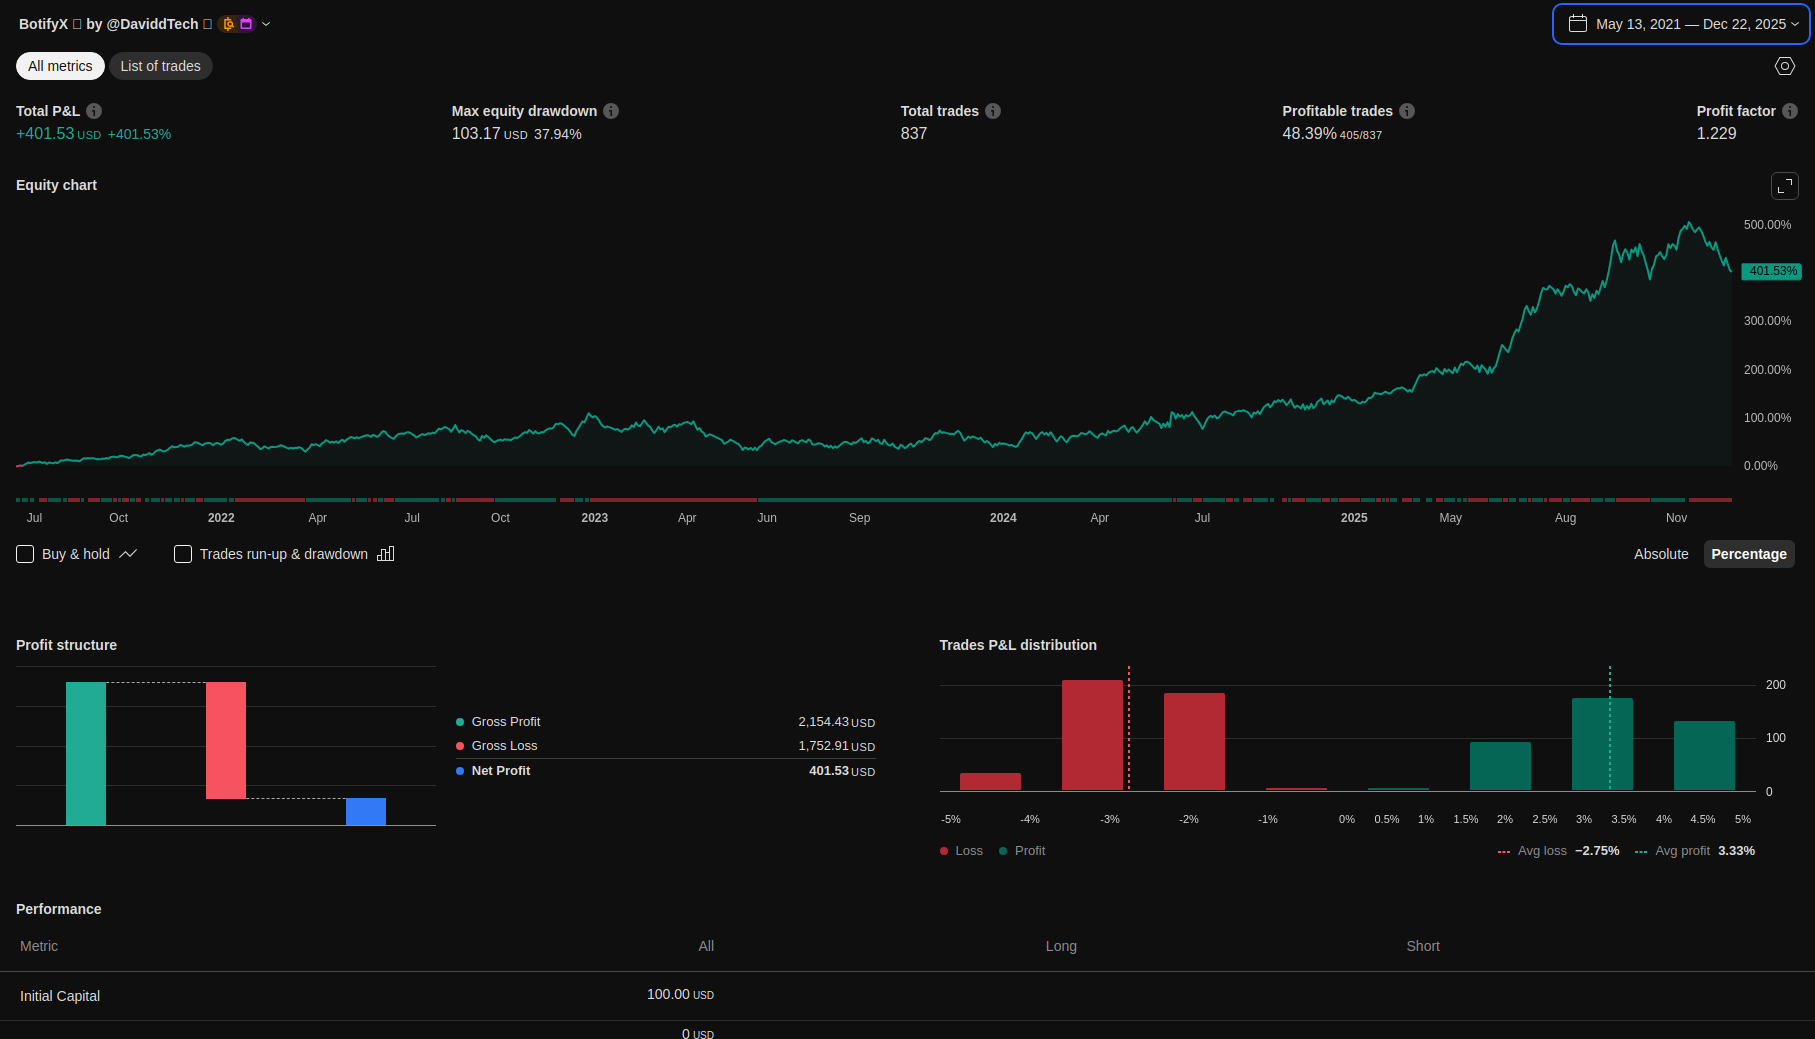Click the orange candlestick icon beside the strategy name
1815x1039 pixels.
coord(228,24)
